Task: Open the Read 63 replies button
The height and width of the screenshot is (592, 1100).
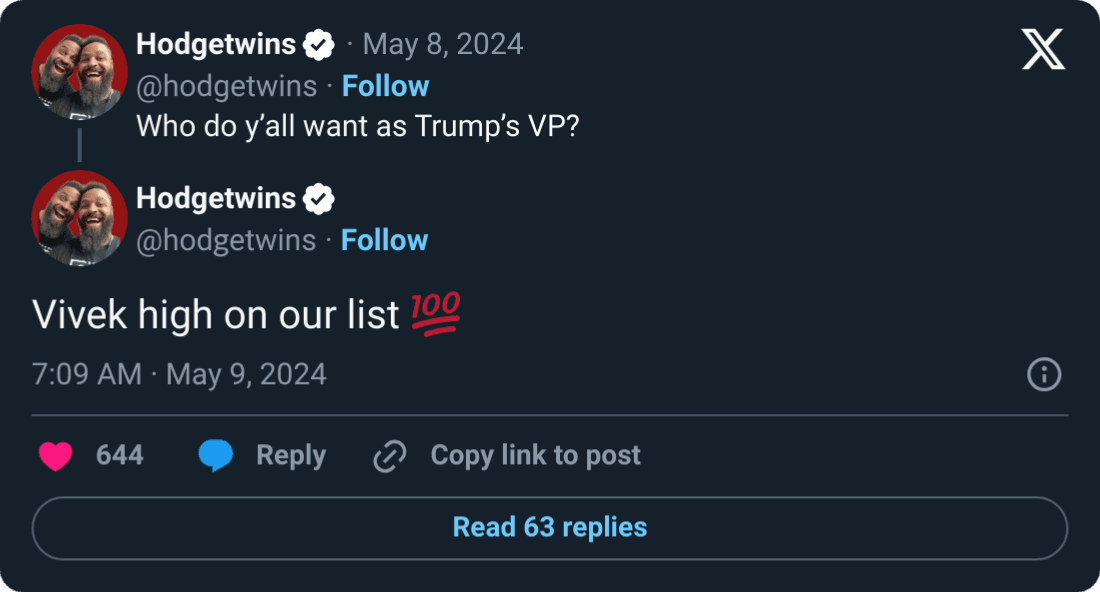Action: point(550,527)
